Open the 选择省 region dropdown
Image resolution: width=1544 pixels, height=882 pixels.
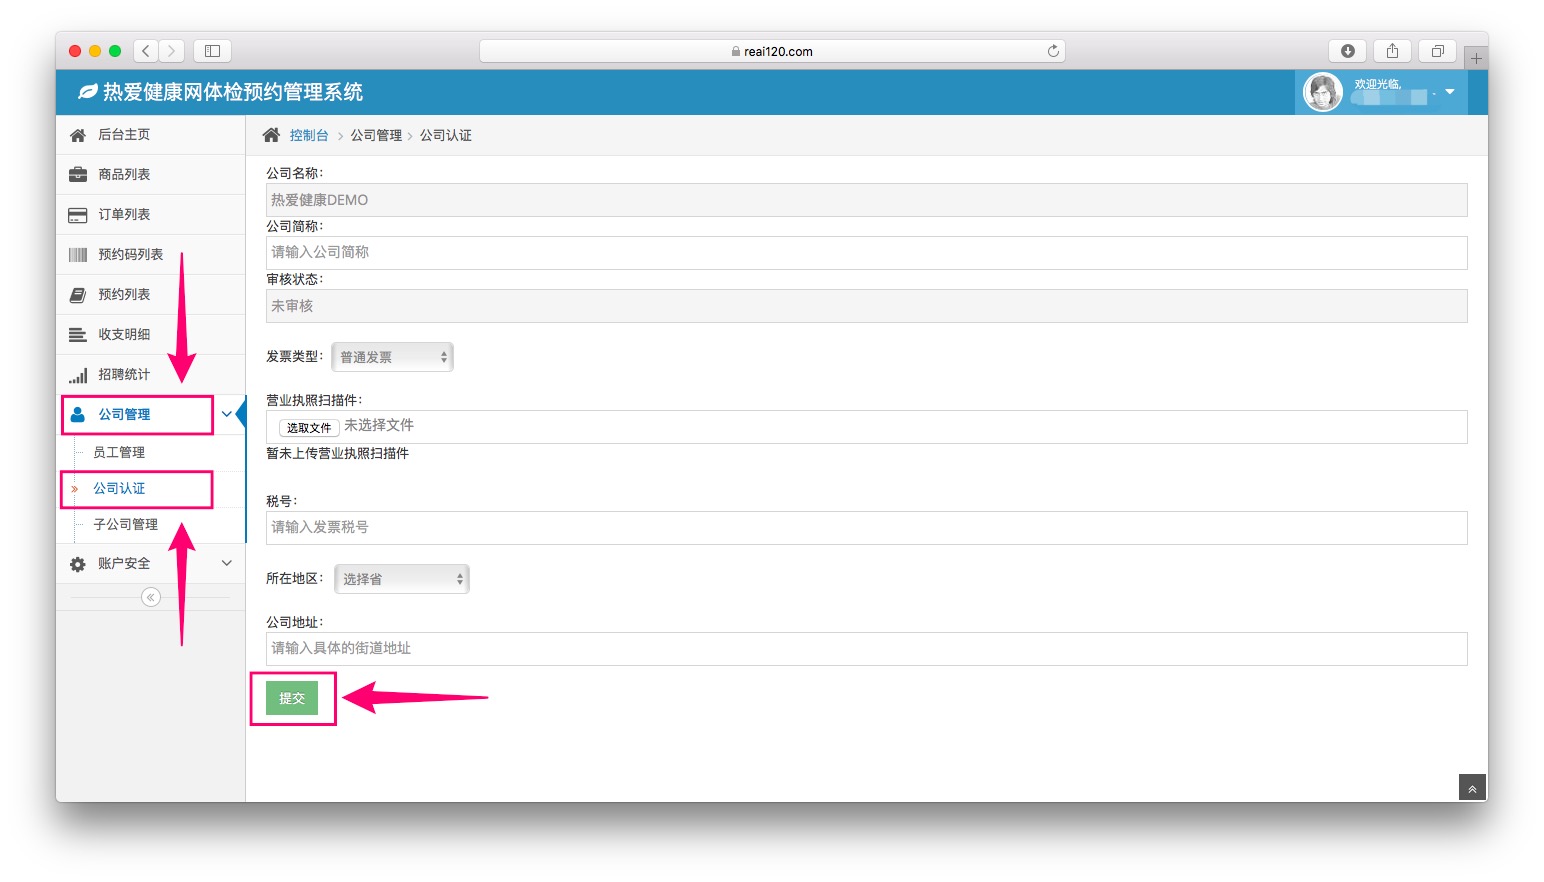pyautogui.click(x=401, y=579)
